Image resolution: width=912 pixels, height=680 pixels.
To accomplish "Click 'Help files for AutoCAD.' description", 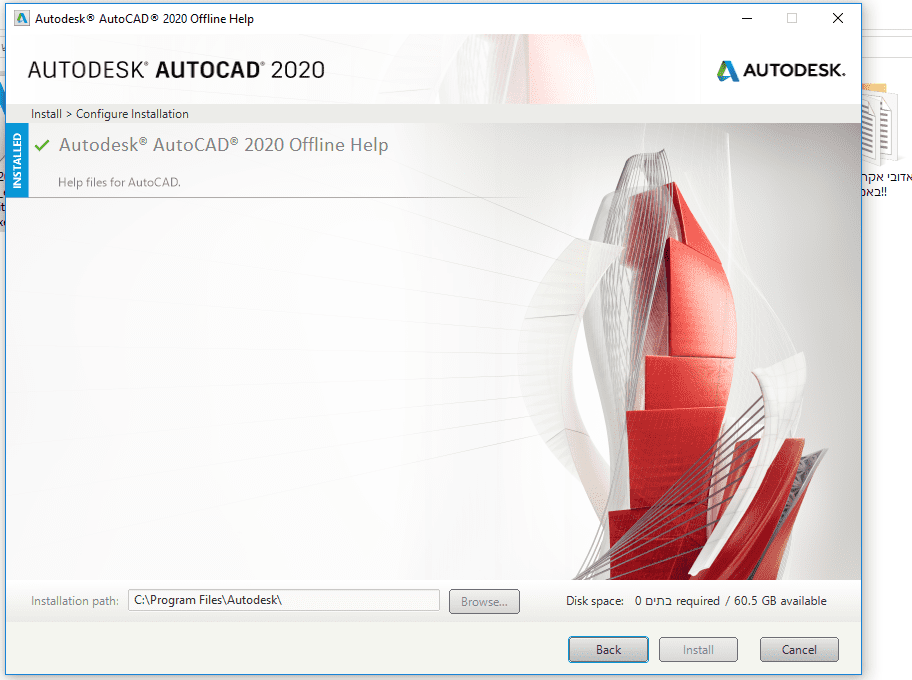I will click(x=119, y=182).
